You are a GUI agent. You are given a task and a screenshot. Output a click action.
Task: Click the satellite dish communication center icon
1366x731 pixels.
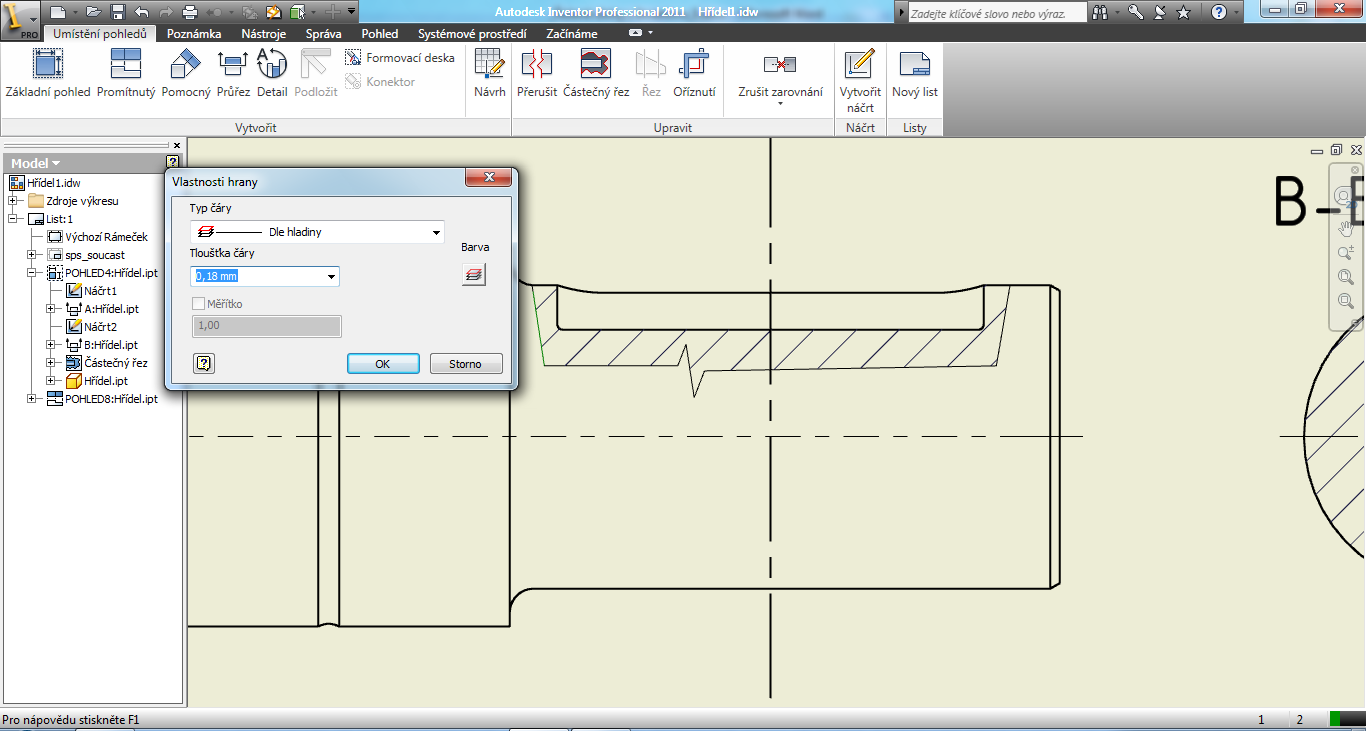[1160, 12]
